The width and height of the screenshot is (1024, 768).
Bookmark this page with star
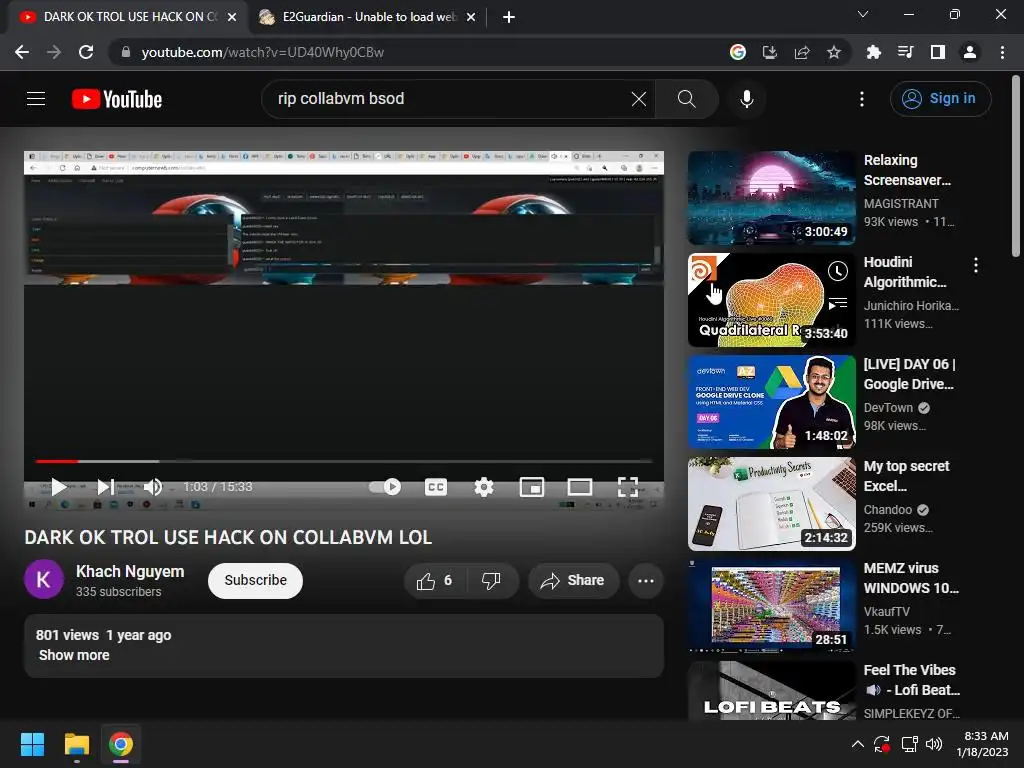pos(834,52)
